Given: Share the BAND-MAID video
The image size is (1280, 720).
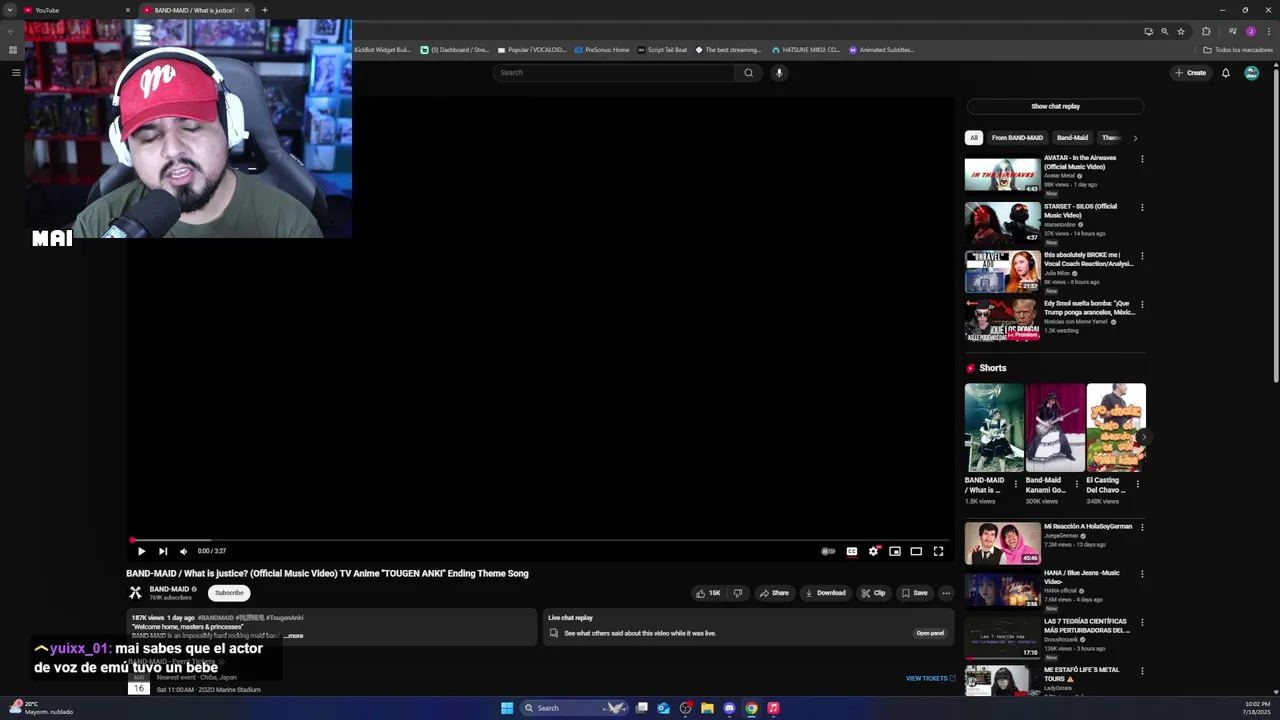Looking at the screenshot, I should (x=774, y=593).
